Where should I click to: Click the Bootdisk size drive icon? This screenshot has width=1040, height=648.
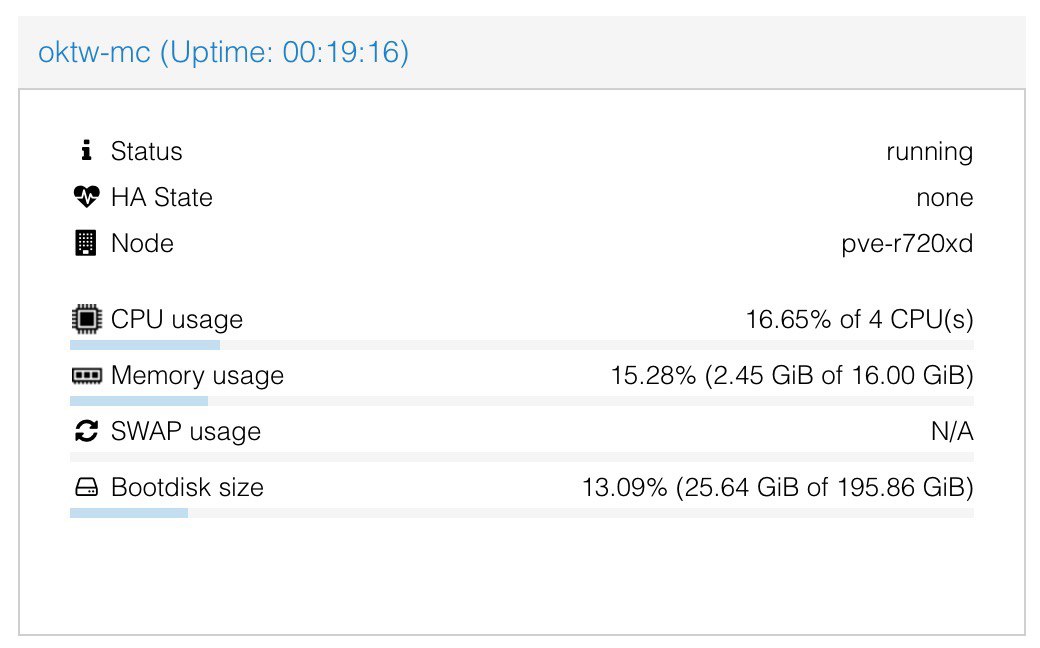86,487
